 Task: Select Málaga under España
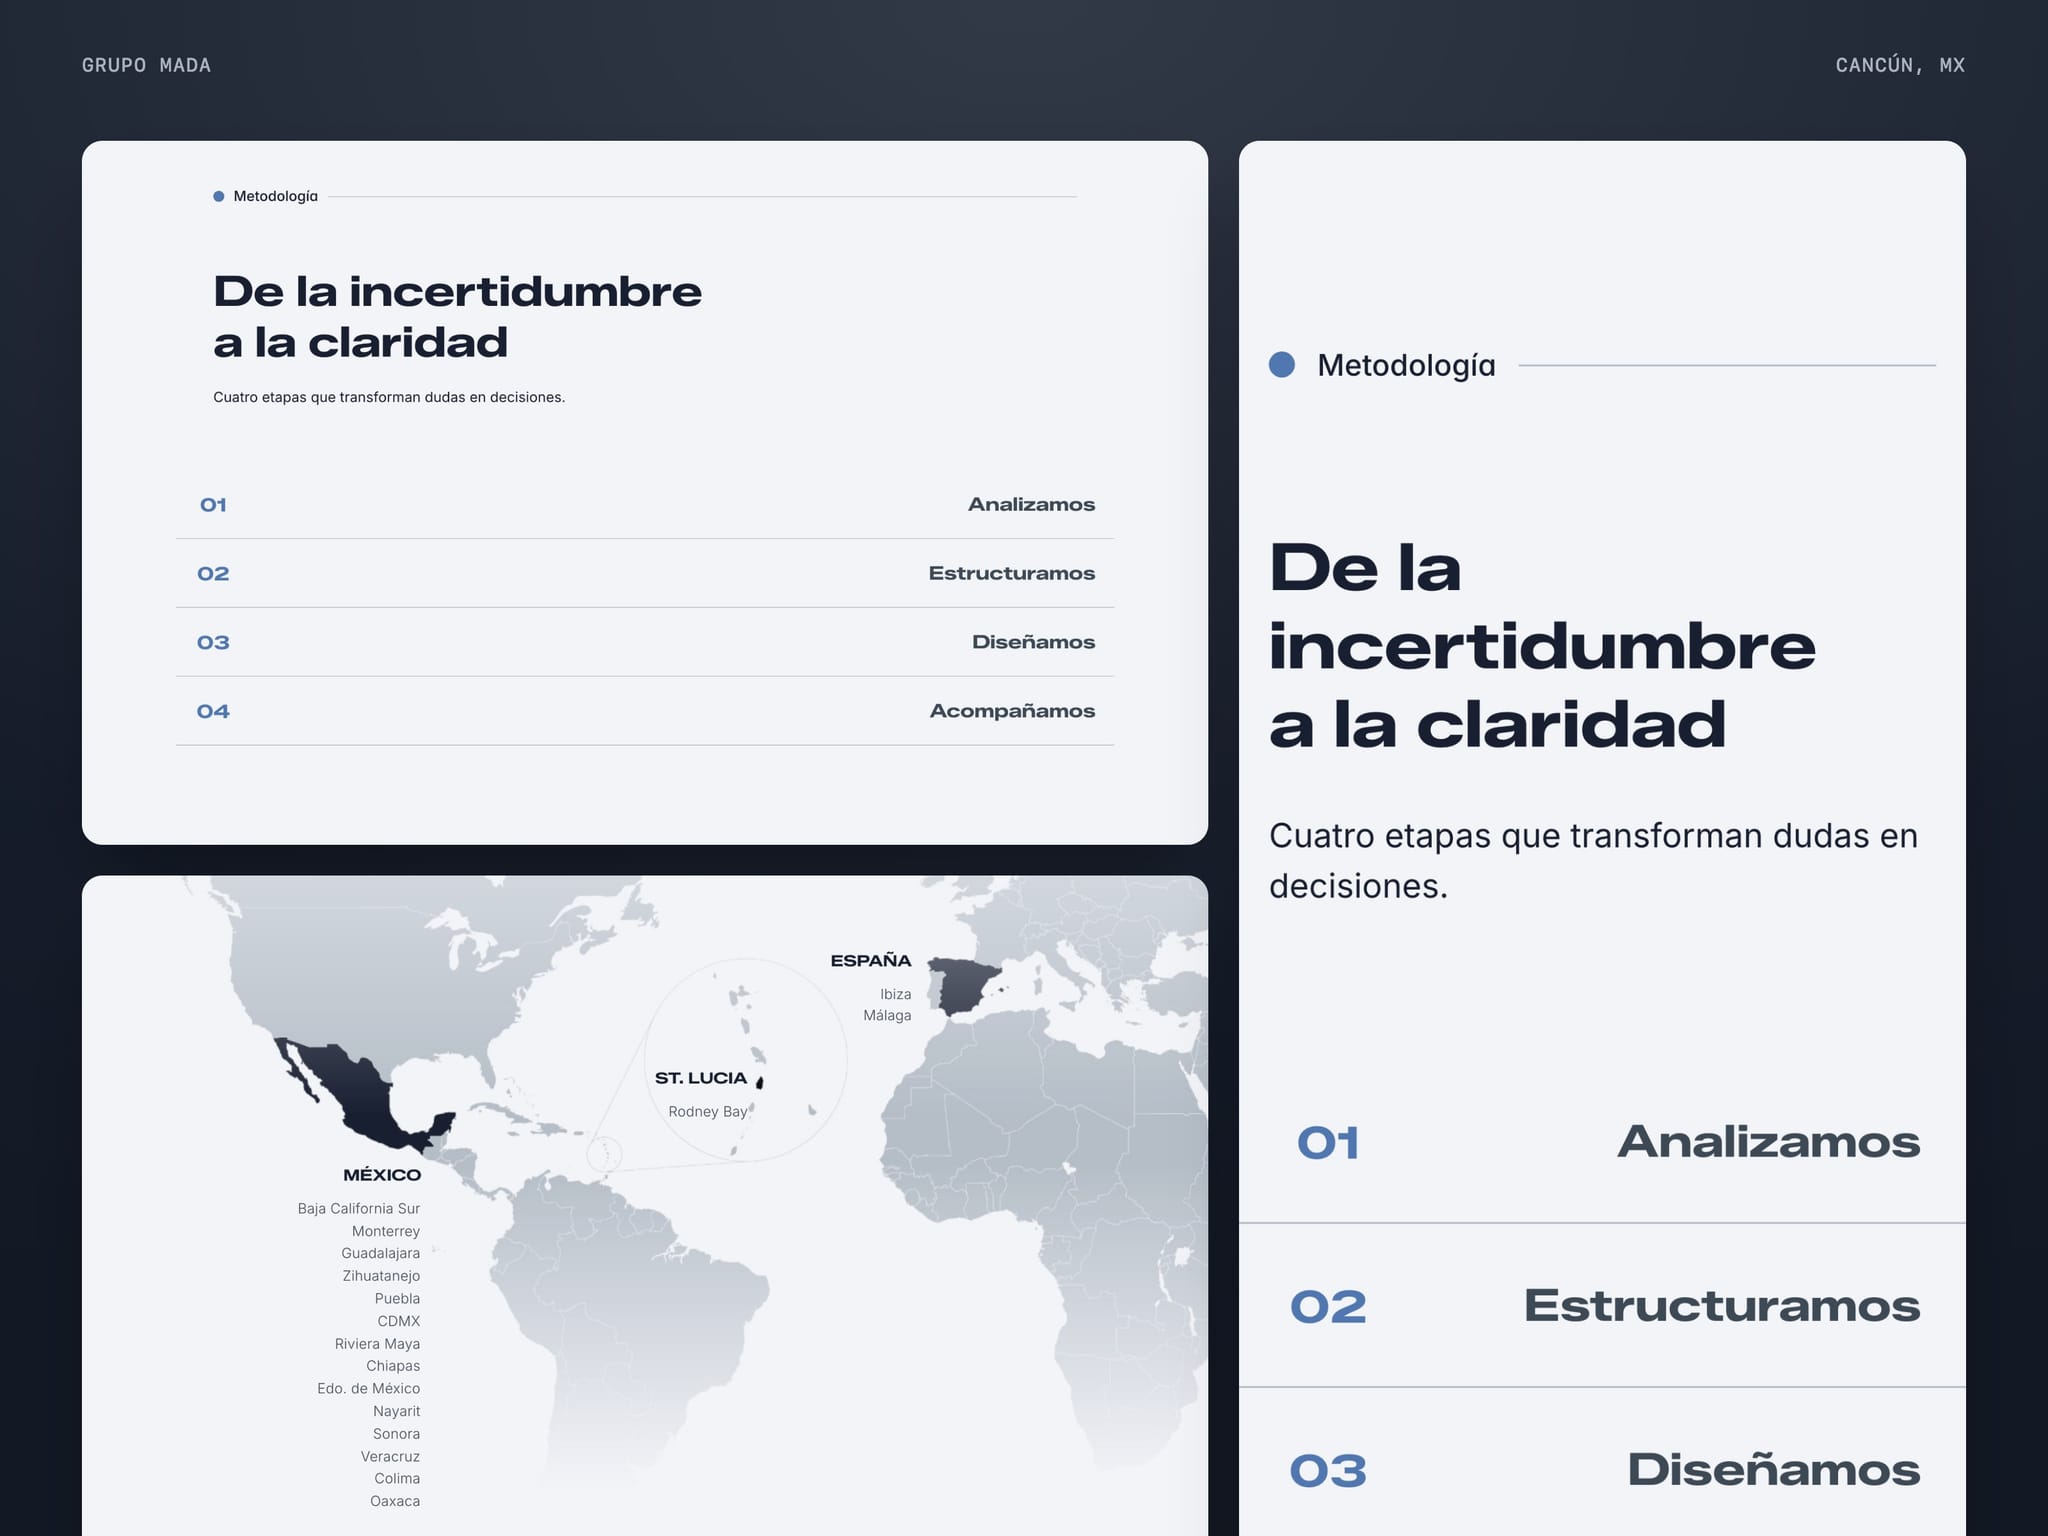[887, 1016]
